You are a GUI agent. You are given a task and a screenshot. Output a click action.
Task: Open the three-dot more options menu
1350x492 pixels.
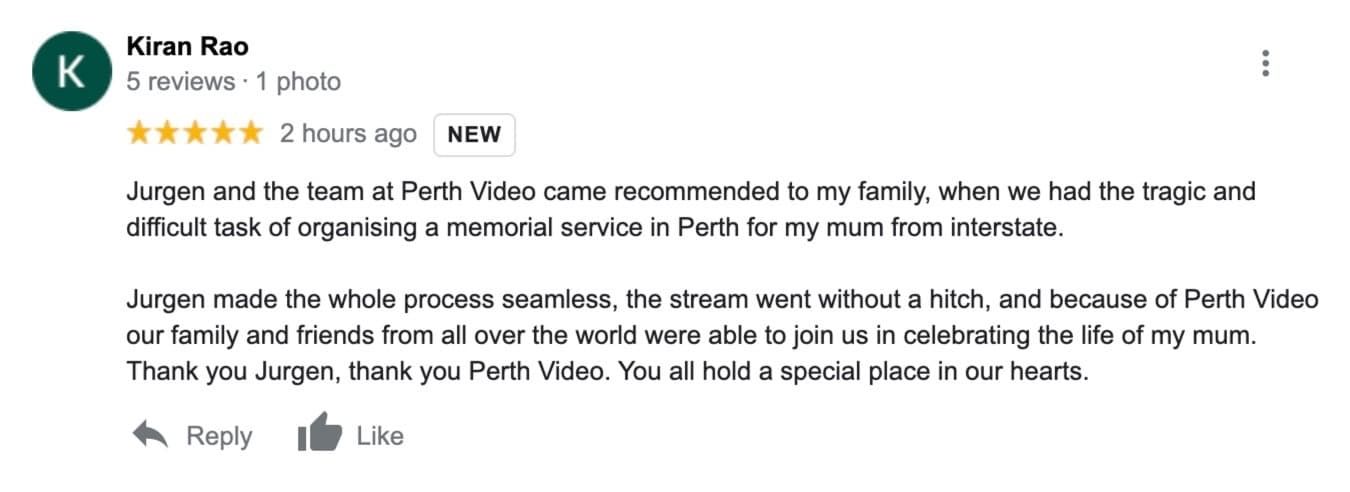[x=1265, y=63]
